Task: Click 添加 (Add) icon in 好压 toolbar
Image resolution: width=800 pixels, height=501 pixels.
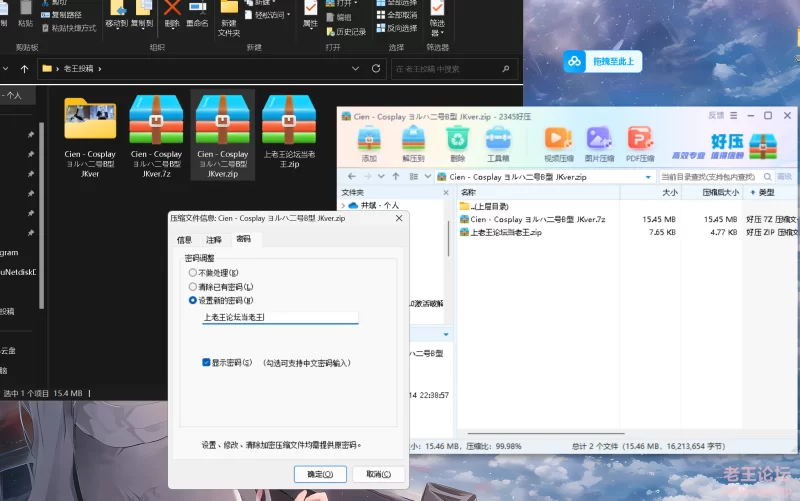Action: click(x=369, y=139)
